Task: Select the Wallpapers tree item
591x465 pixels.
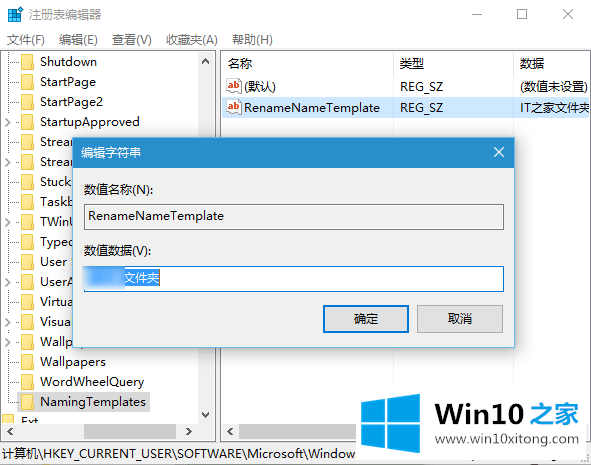Action: (73, 362)
